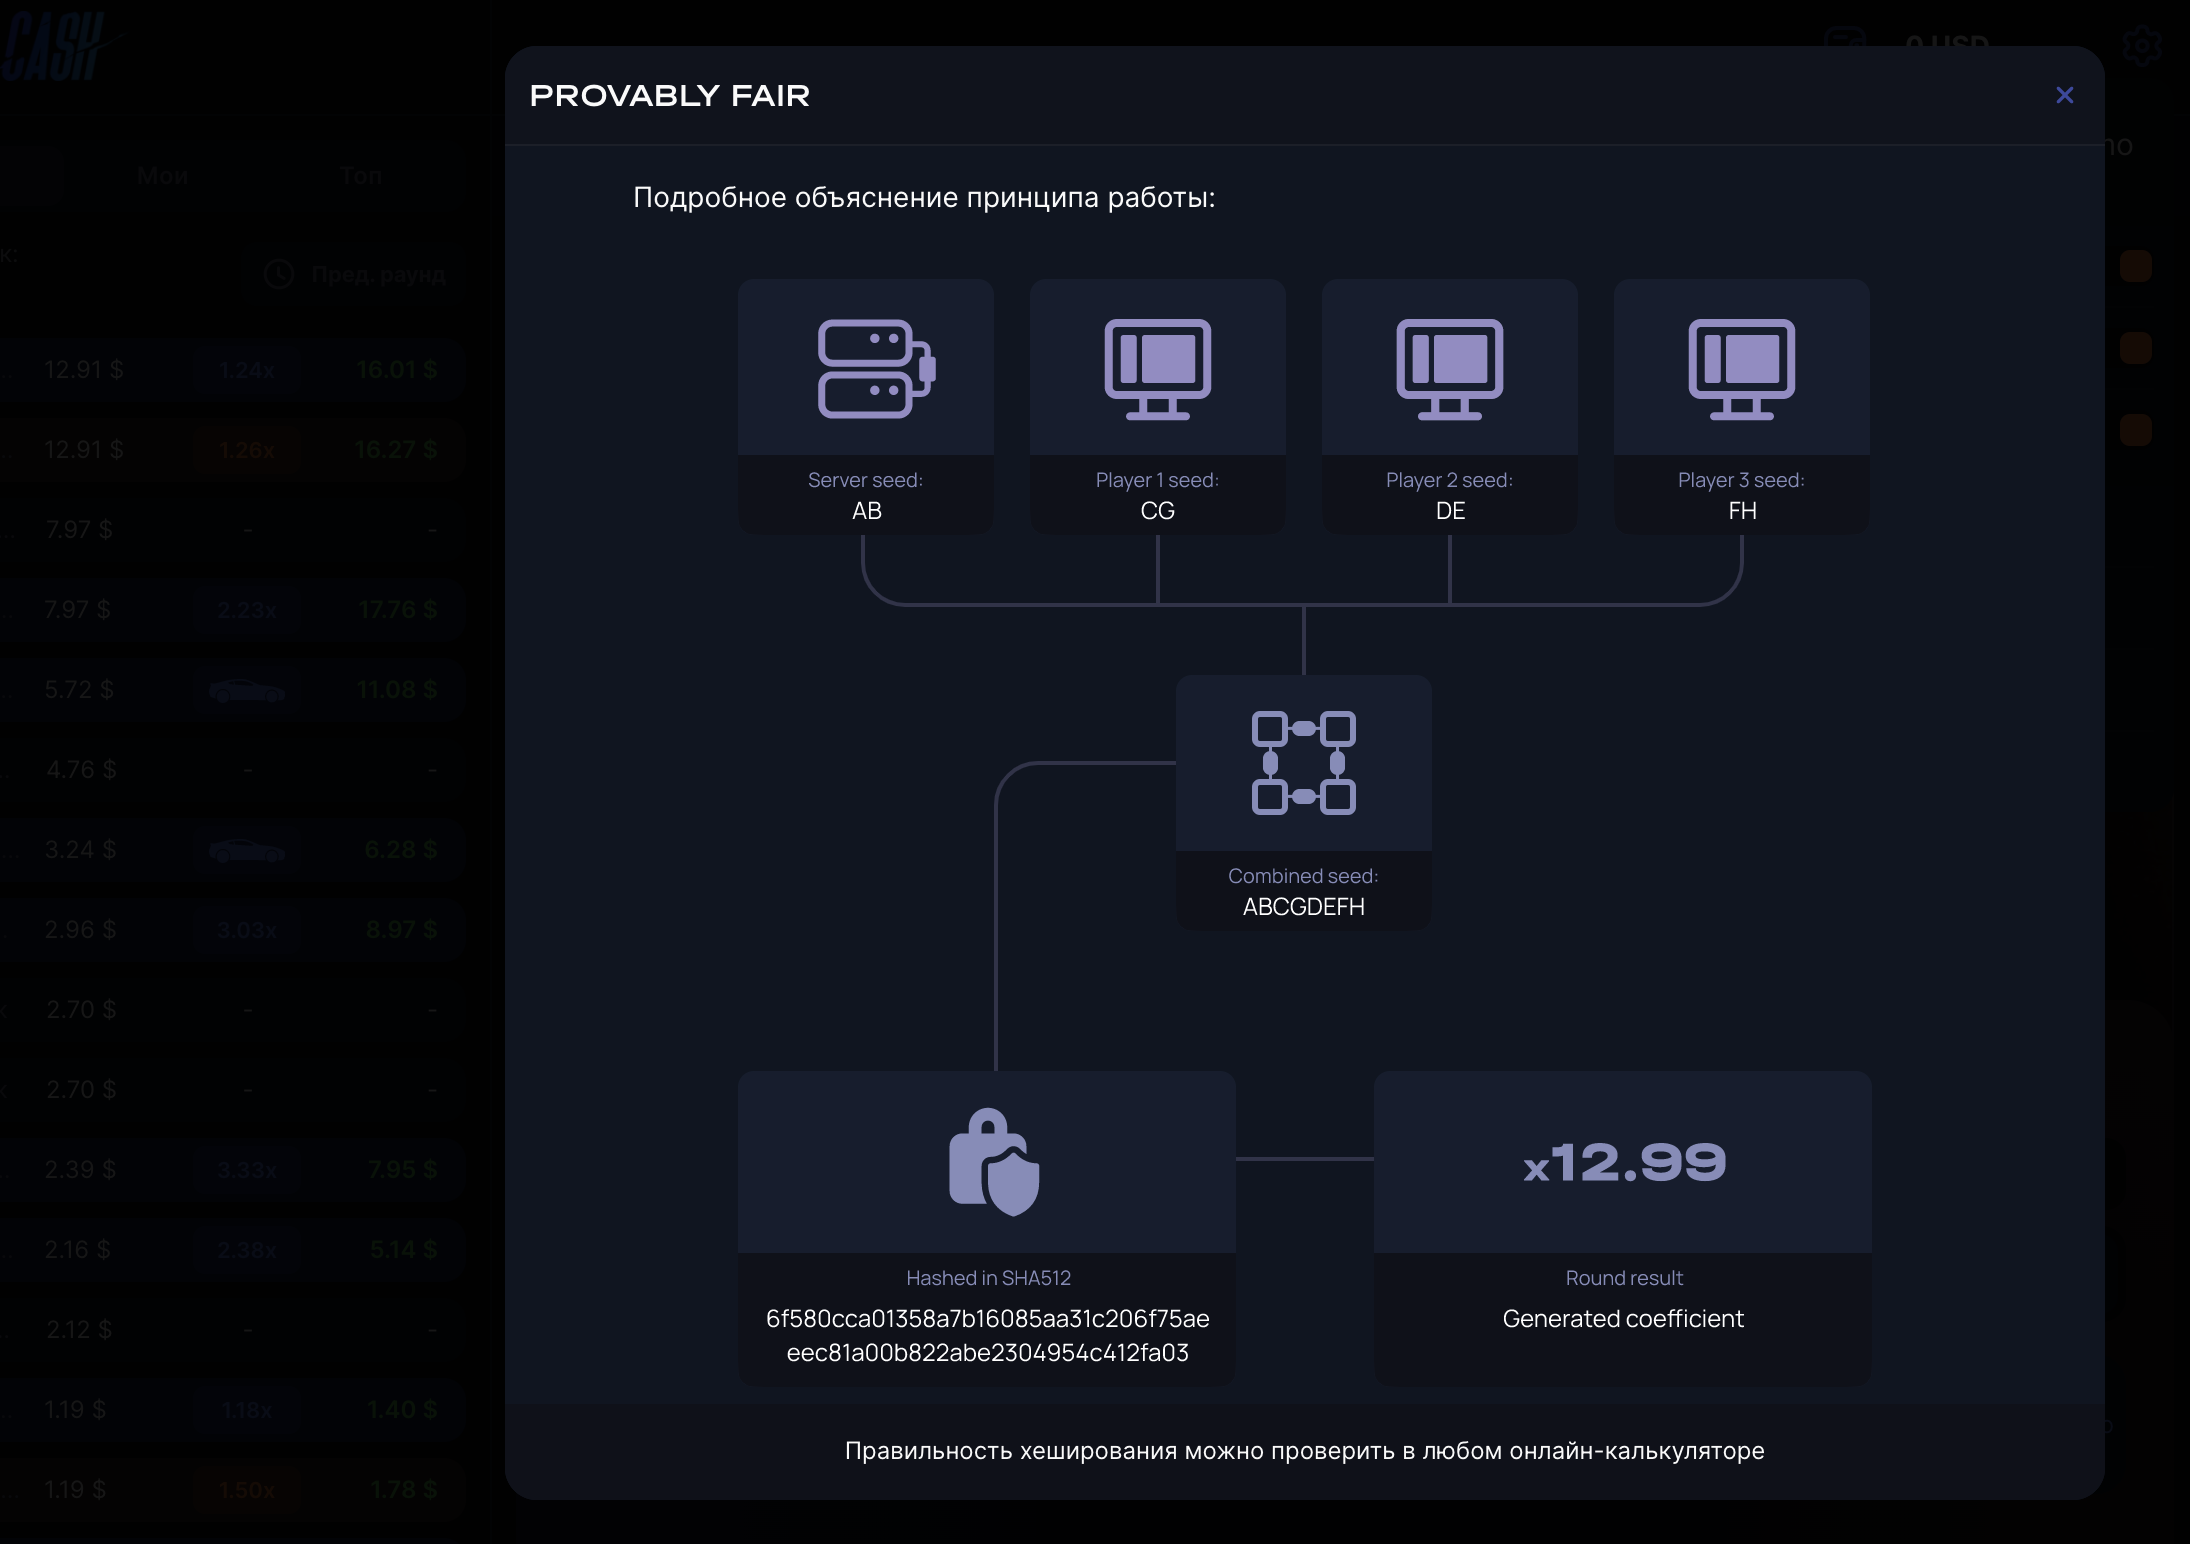Click the Player 3 seed monitor icon
Image resolution: width=2190 pixels, height=1544 pixels.
(1742, 369)
